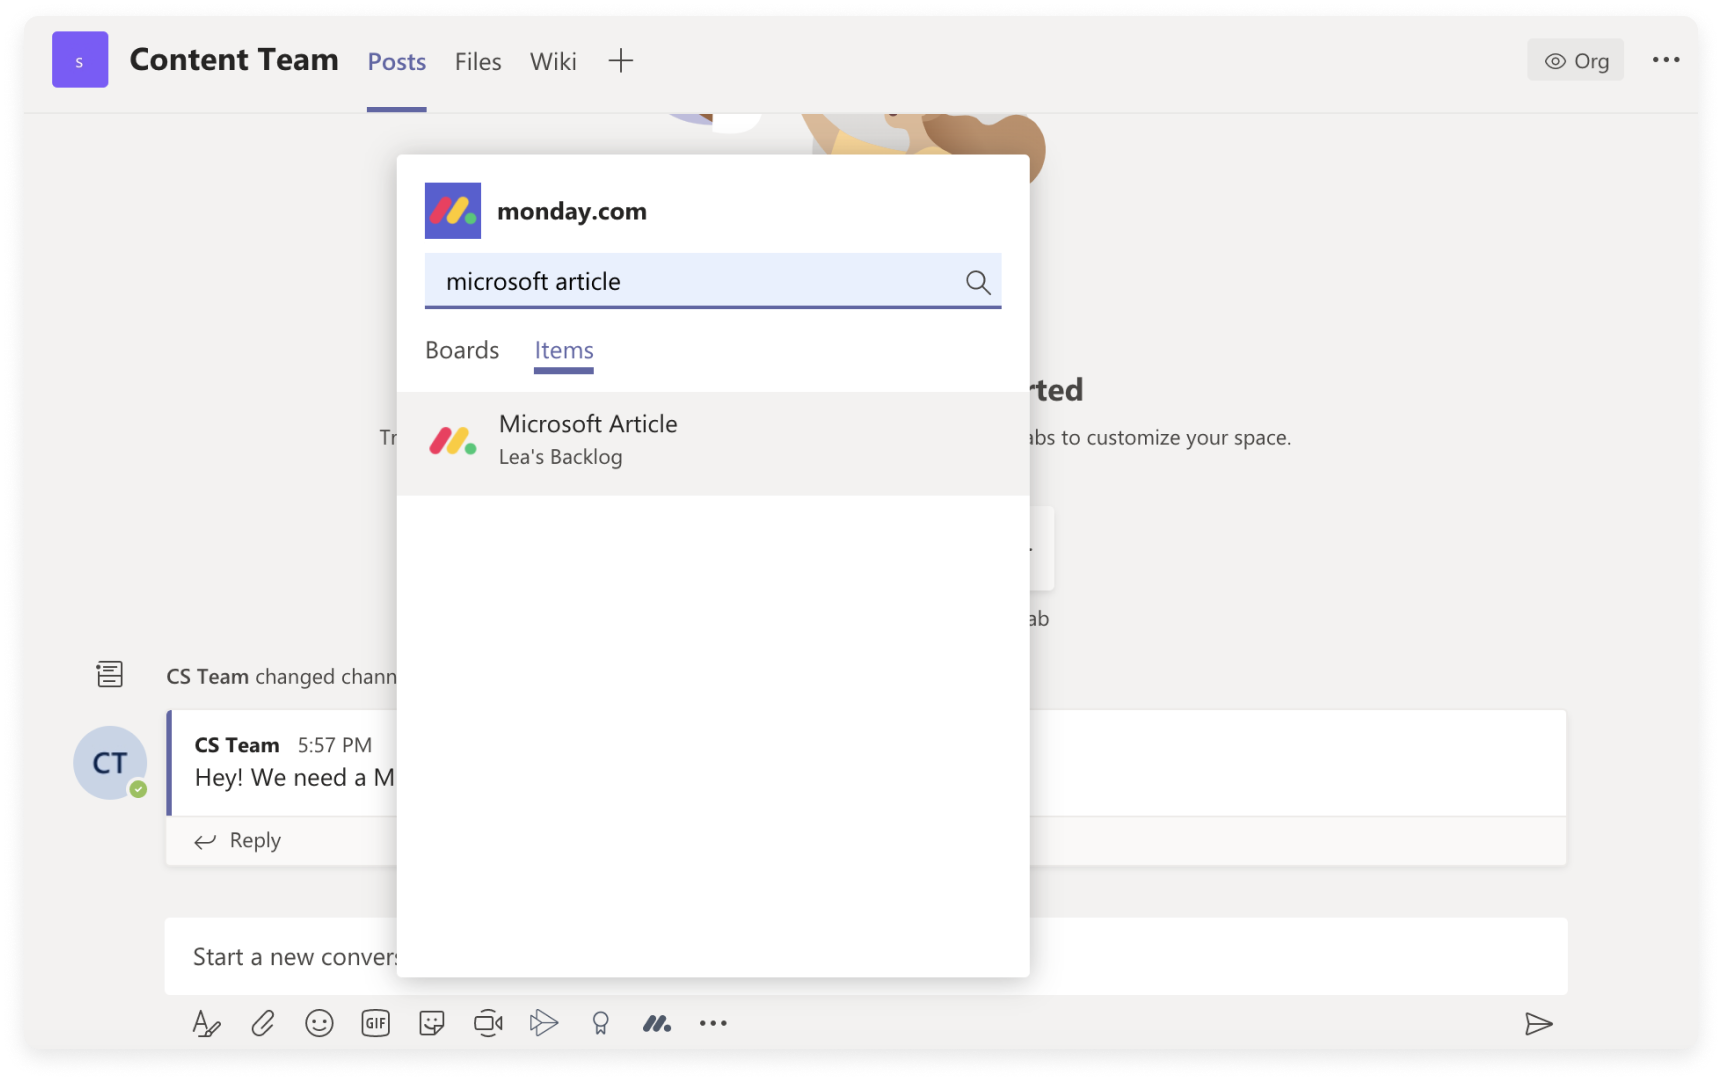Image resolution: width=1722 pixels, height=1081 pixels.
Task: Click the Content Team channel avatar
Action: click(x=79, y=59)
